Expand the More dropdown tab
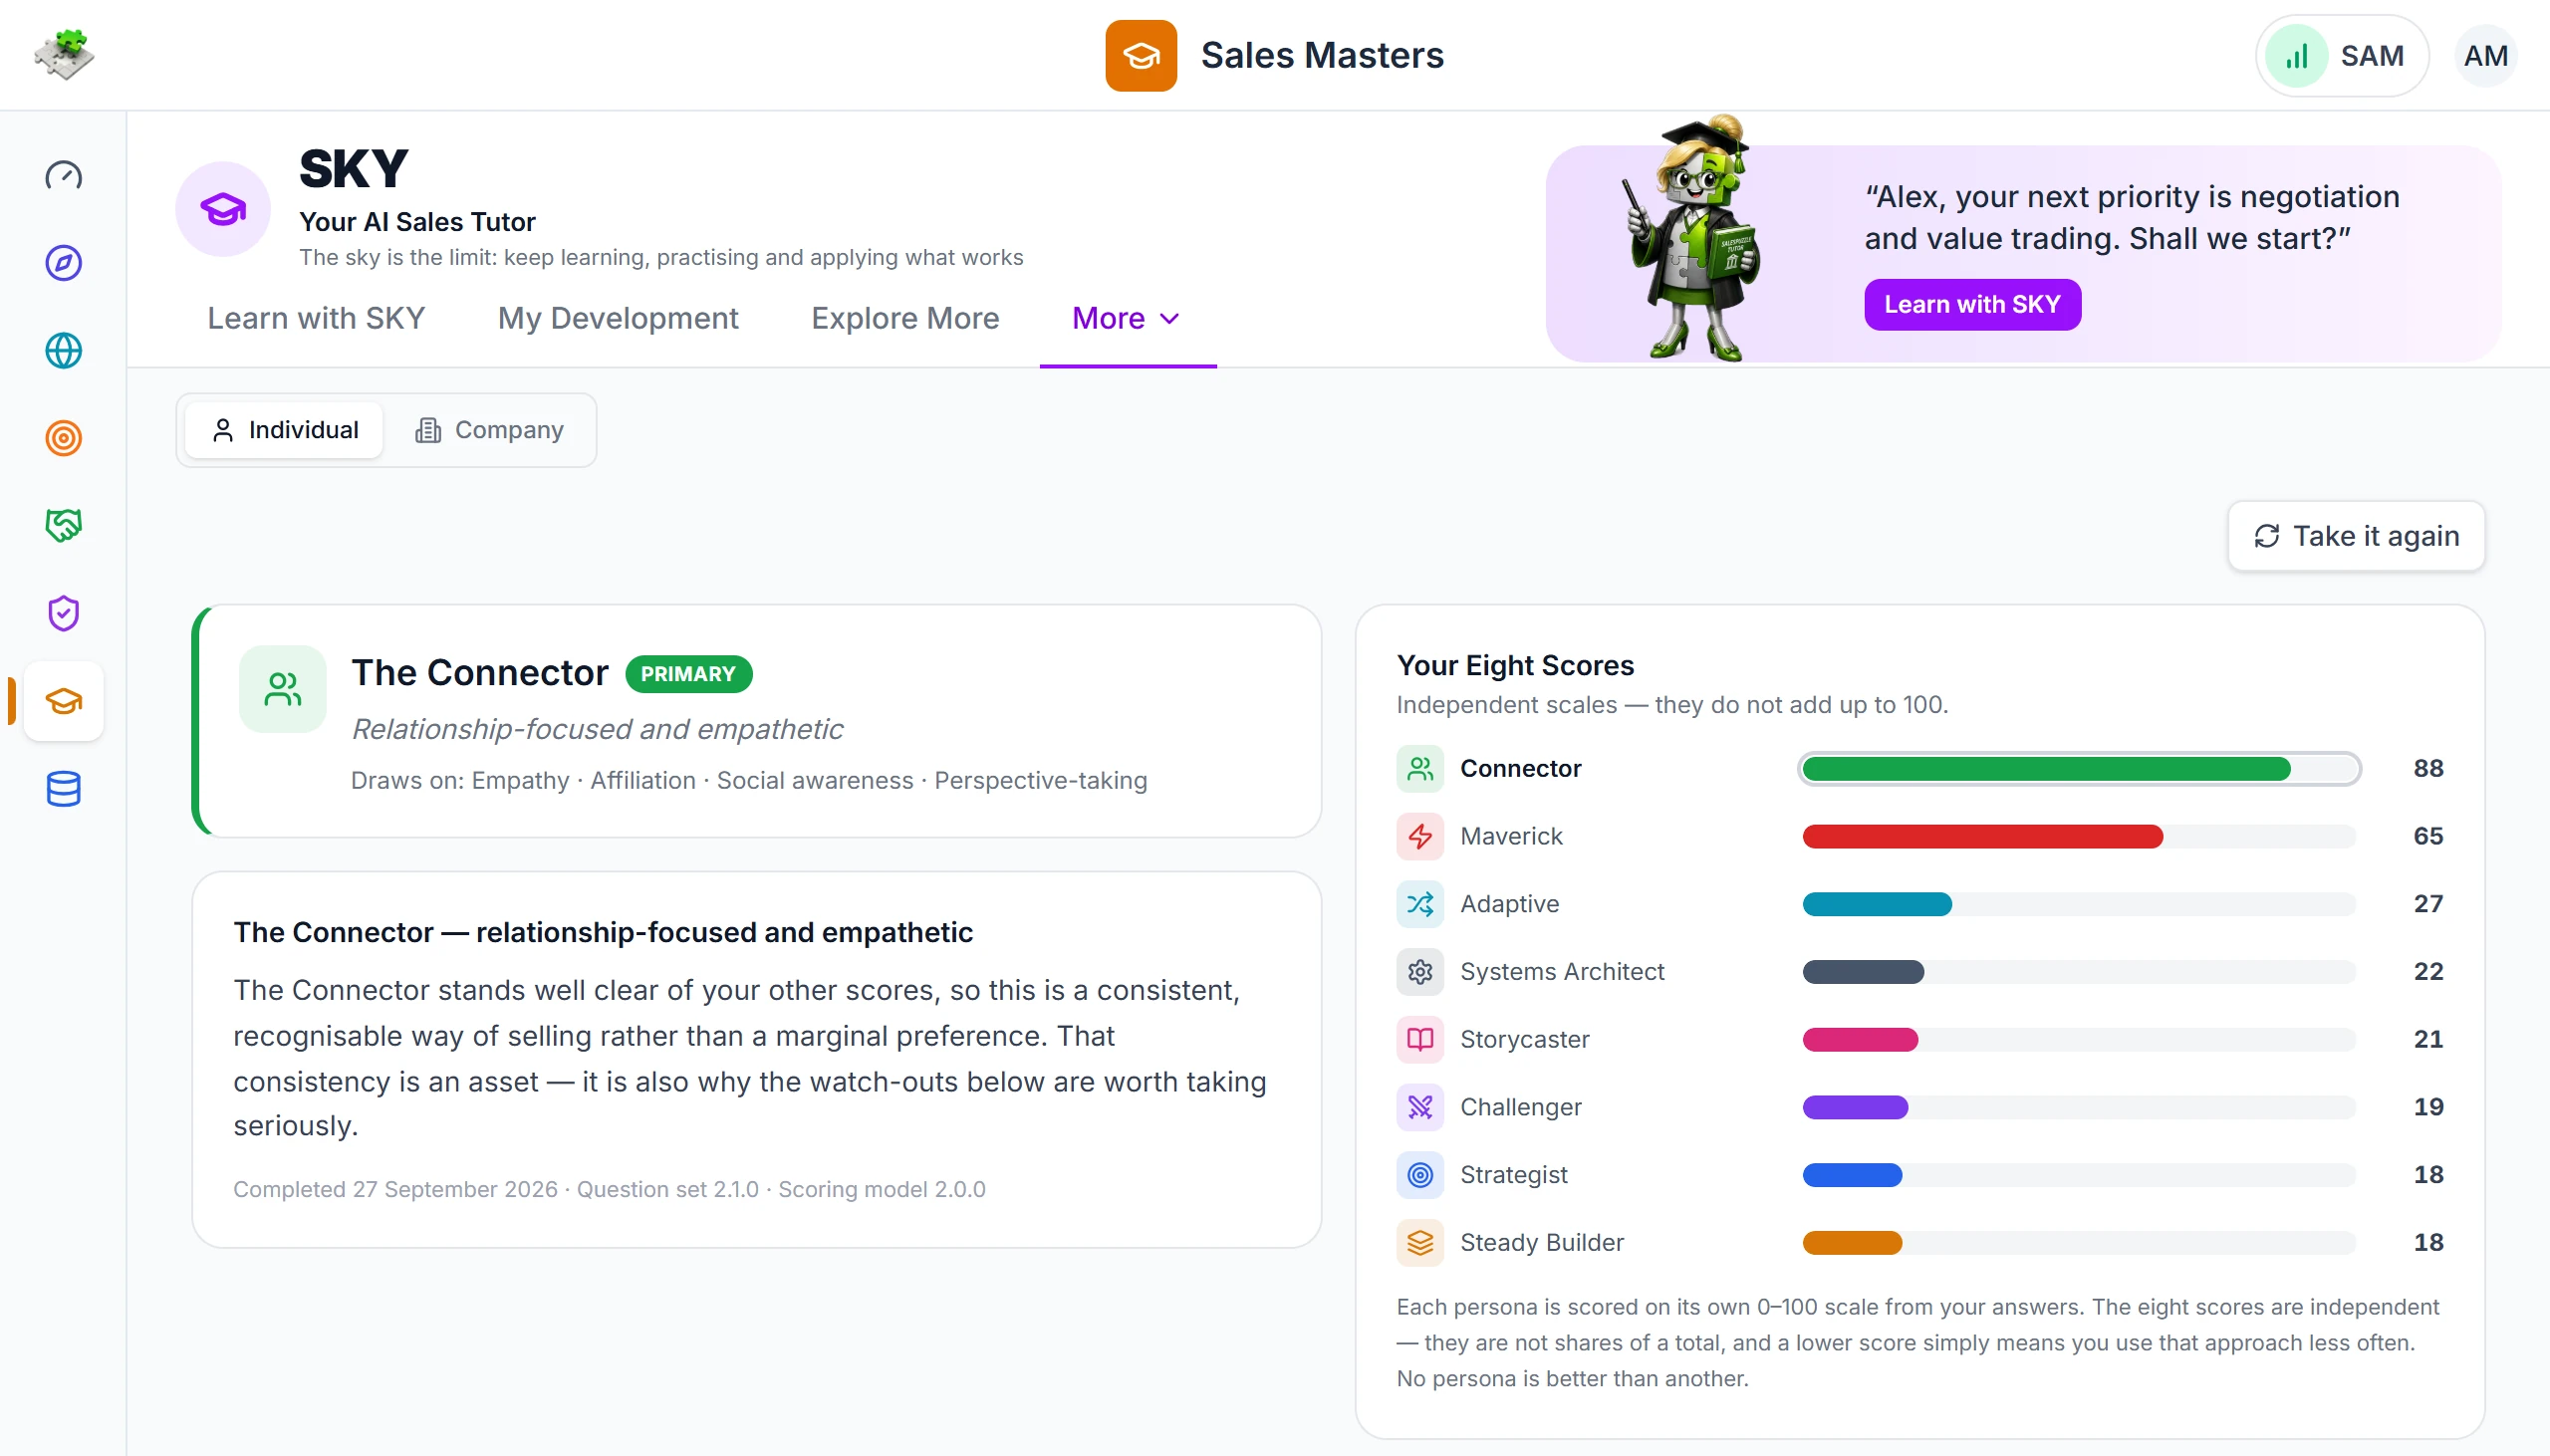The image size is (2550, 1456). [1127, 318]
